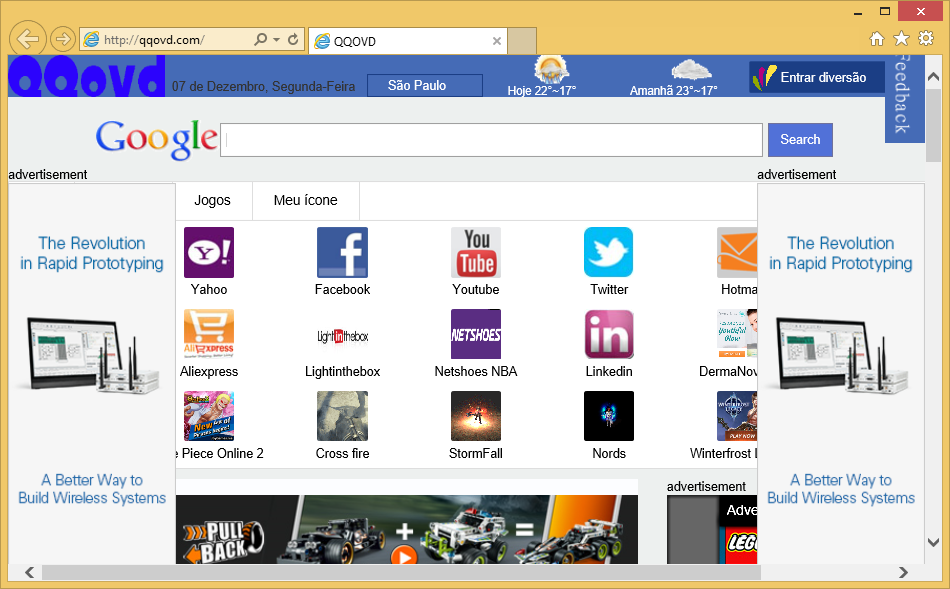The width and height of the screenshot is (950, 589).
Task: Open the Netshoes NBA icon
Action: pyautogui.click(x=476, y=334)
